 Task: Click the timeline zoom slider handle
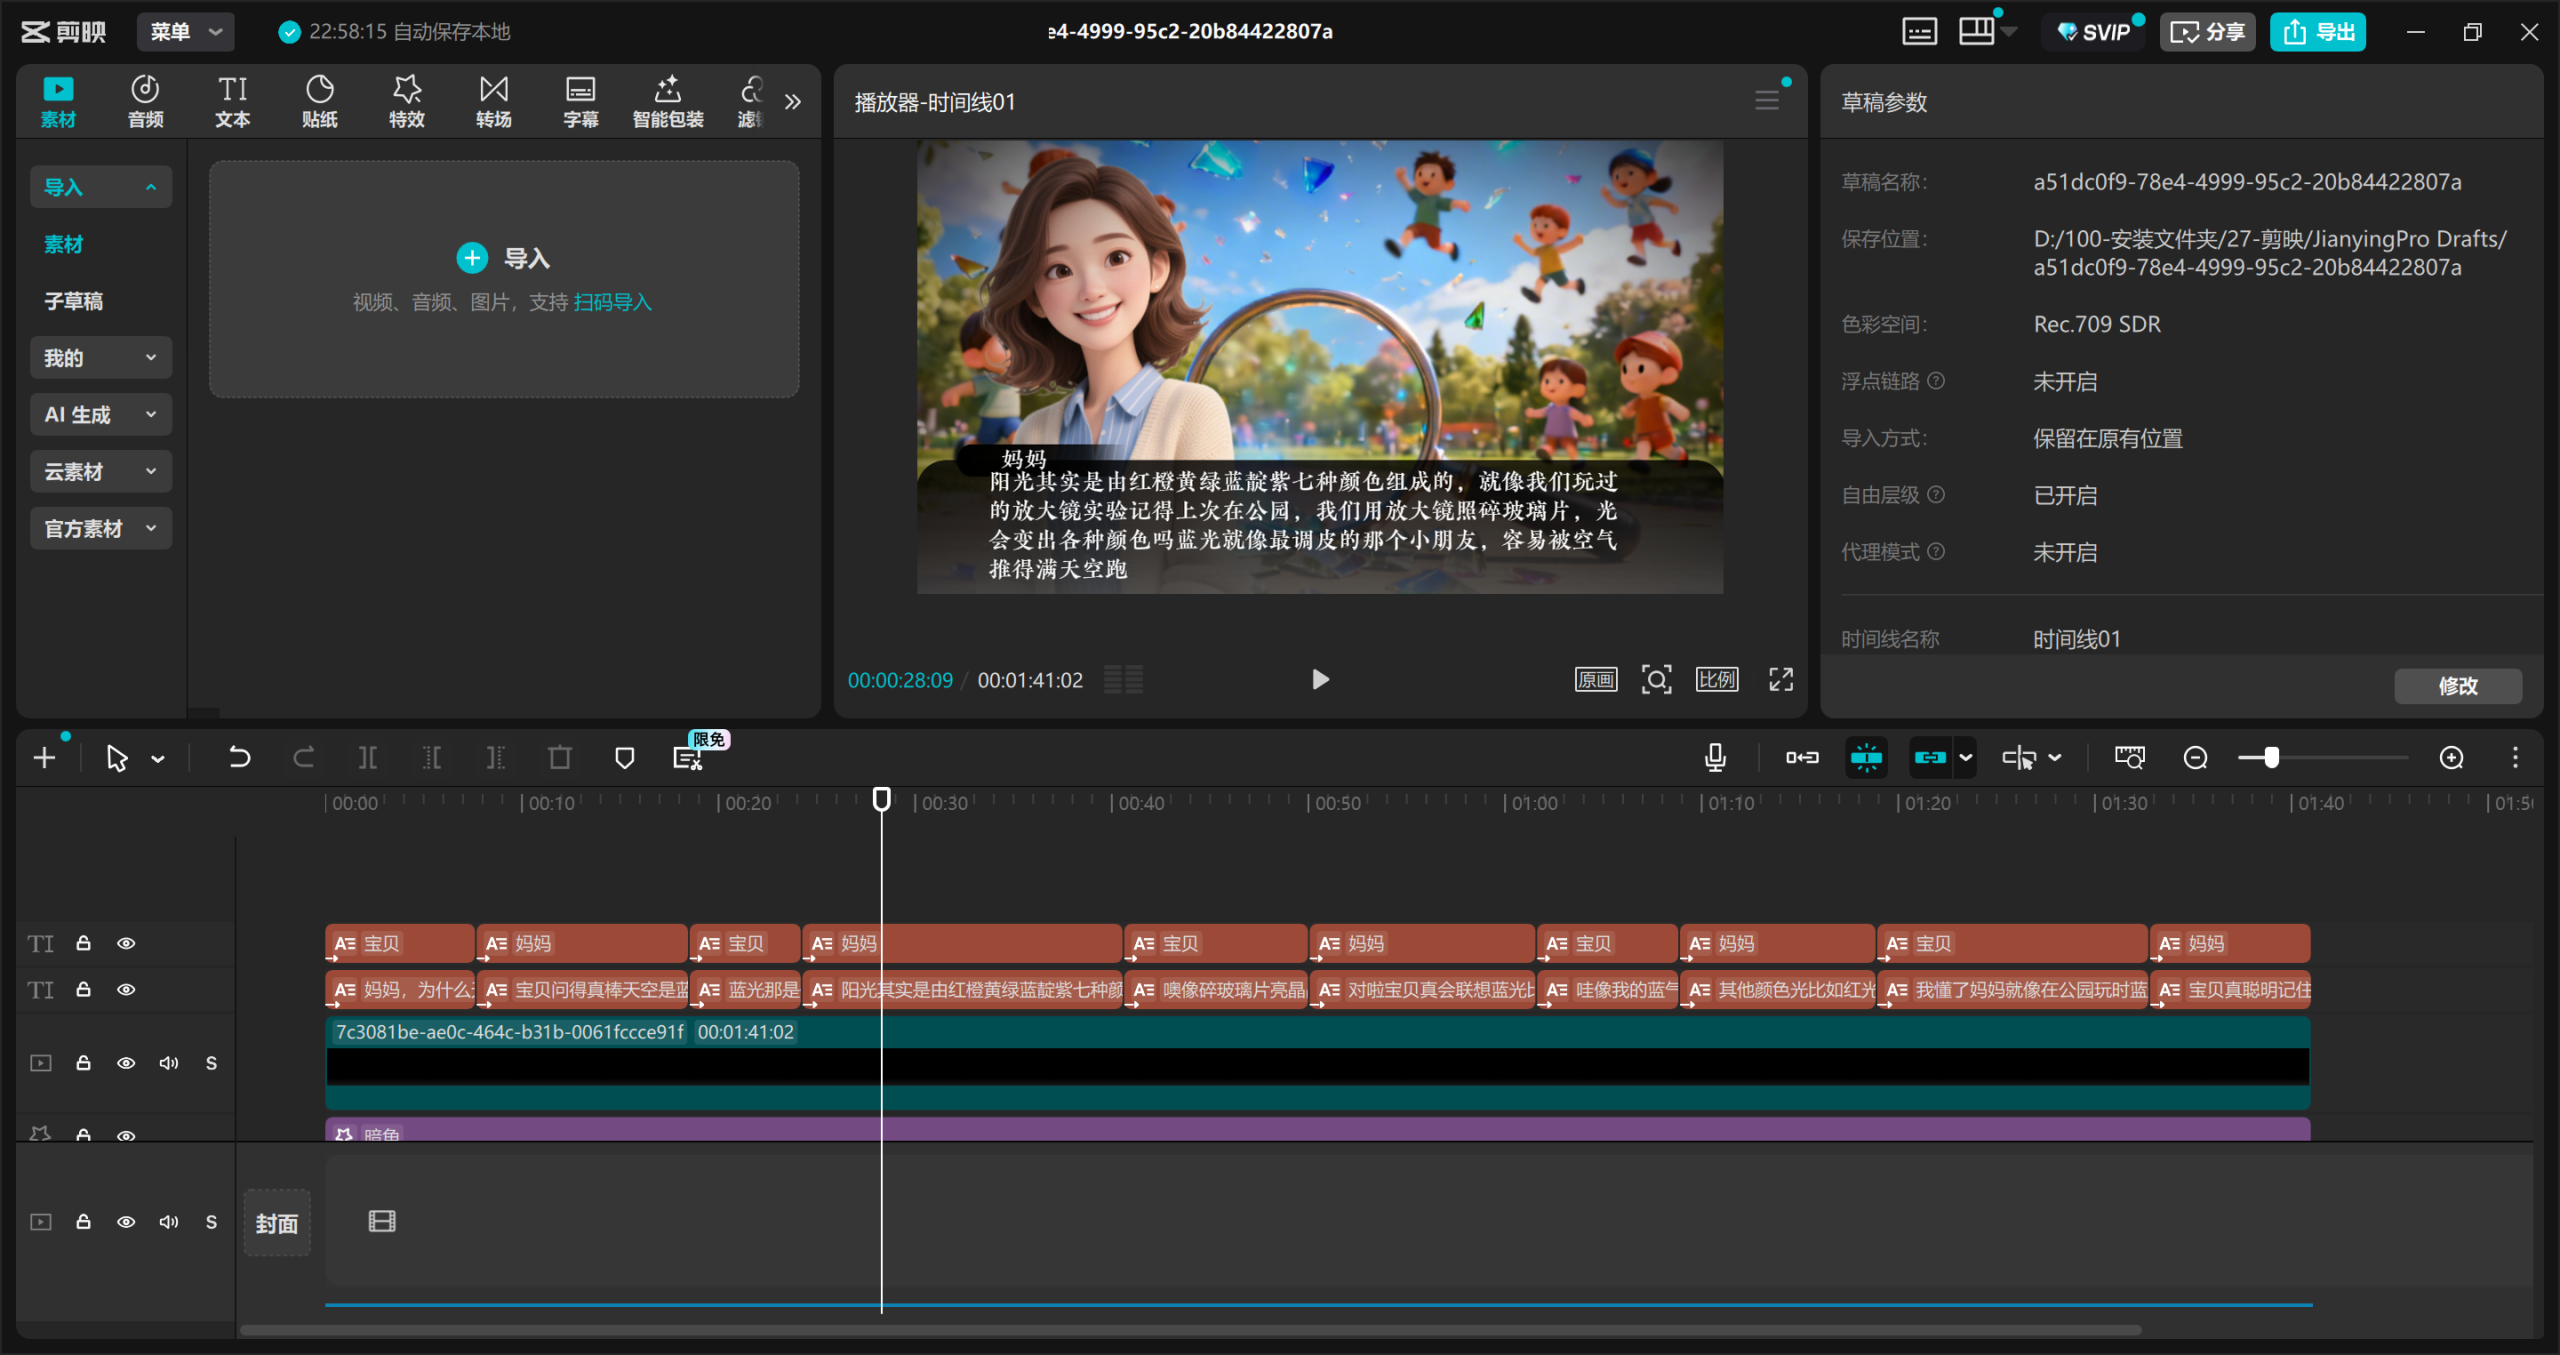click(x=2271, y=757)
